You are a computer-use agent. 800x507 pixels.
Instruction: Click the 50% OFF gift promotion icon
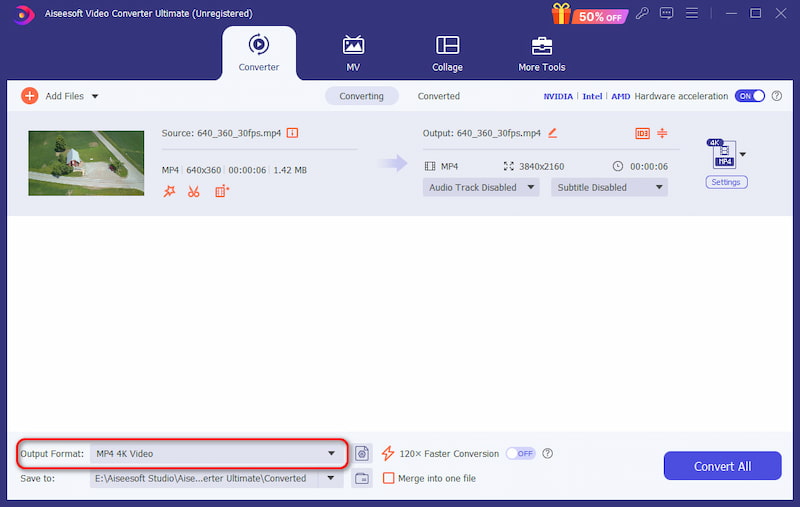pos(589,14)
